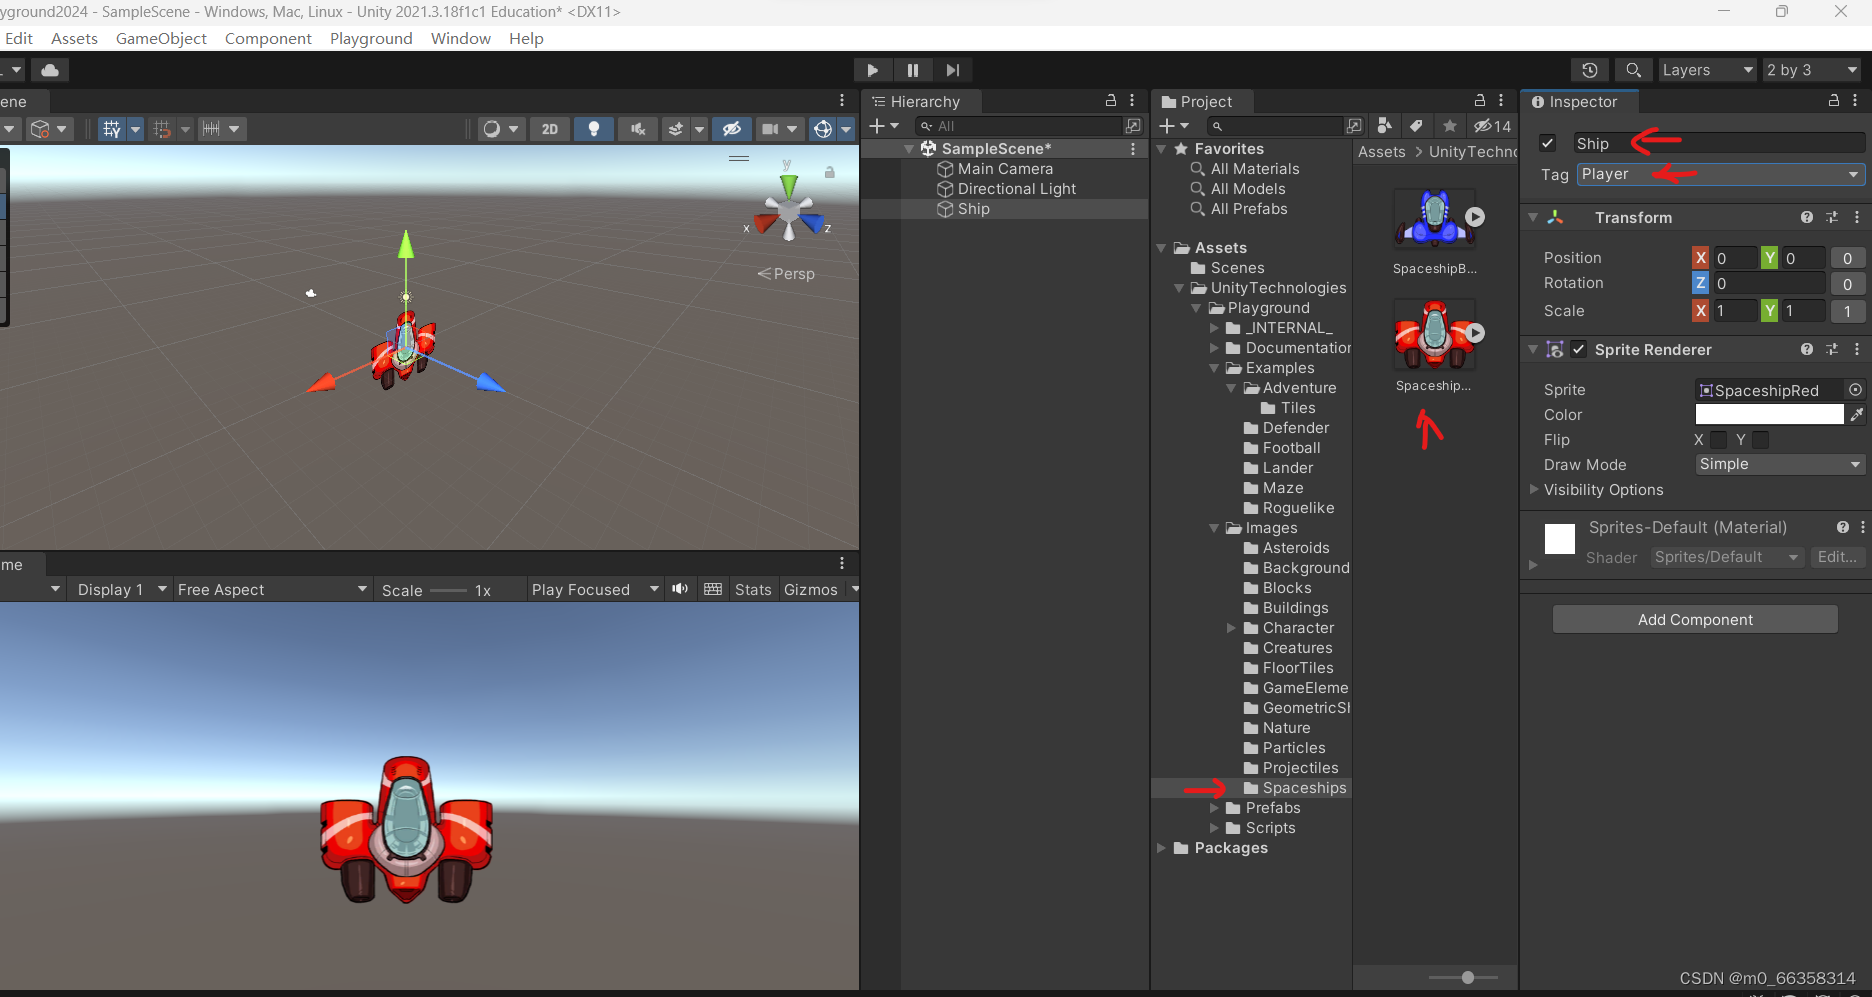
Task: Collapse the Transform component
Action: pyautogui.click(x=1532, y=217)
